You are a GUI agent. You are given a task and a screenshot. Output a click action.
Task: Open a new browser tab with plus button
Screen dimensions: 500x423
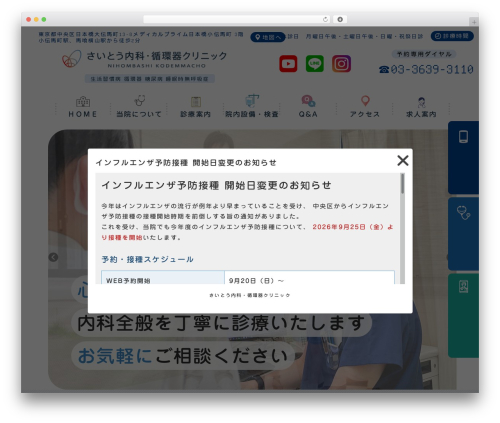click(x=474, y=22)
